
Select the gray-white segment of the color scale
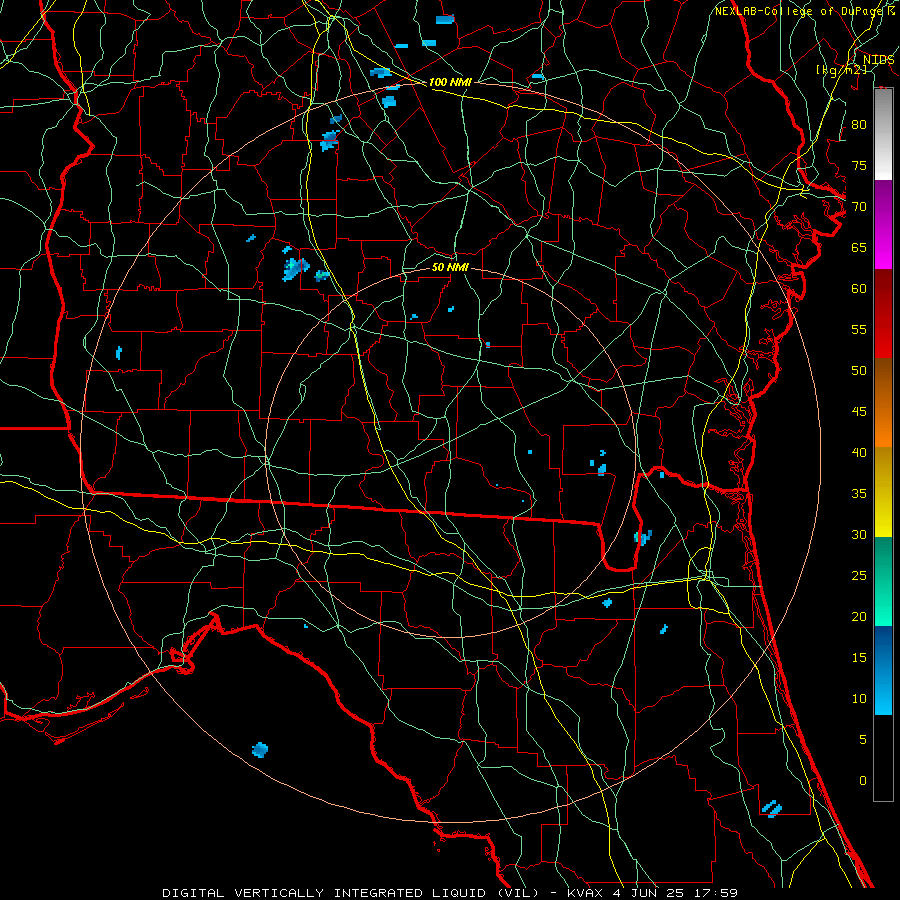(883, 134)
